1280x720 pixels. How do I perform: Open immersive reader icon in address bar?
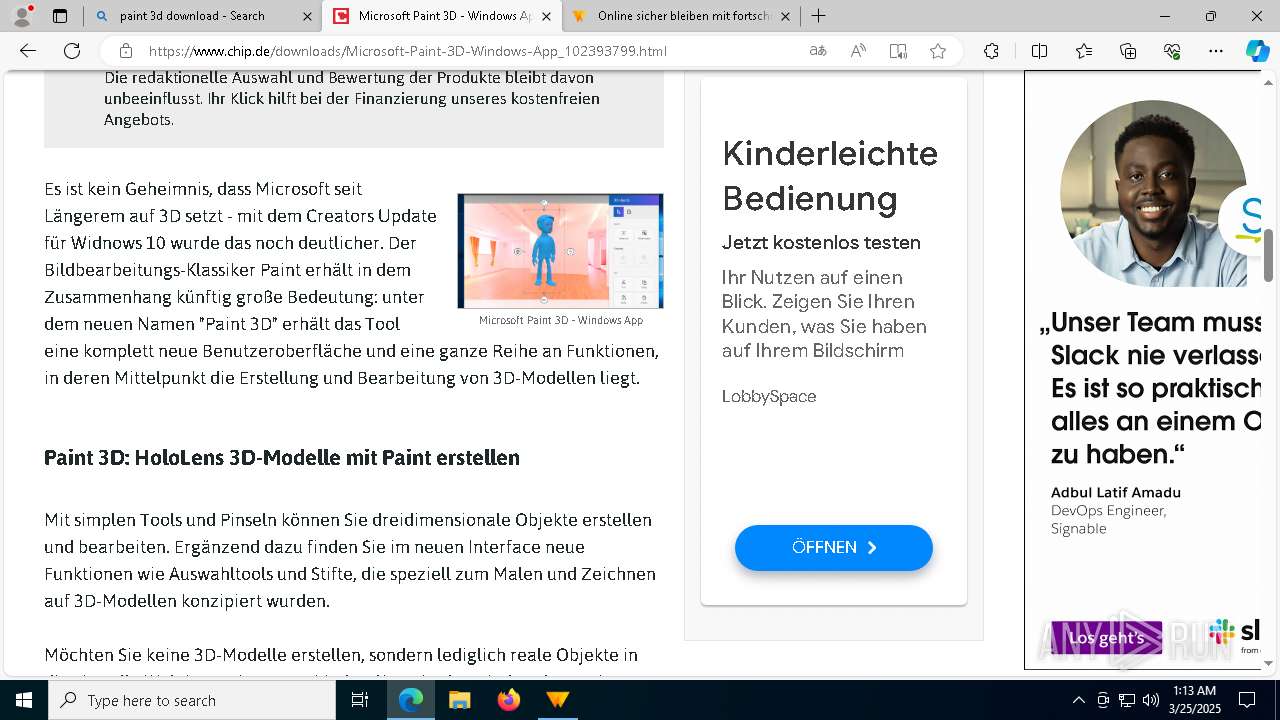click(898, 51)
